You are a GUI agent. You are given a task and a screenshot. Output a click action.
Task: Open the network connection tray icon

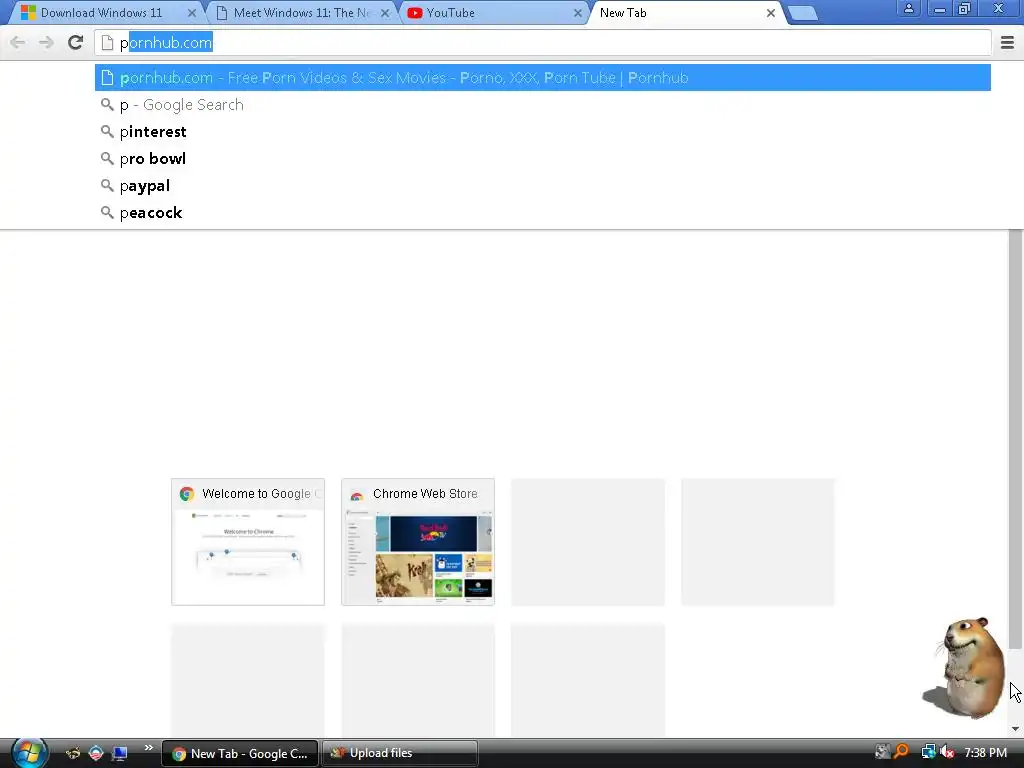tap(928, 752)
